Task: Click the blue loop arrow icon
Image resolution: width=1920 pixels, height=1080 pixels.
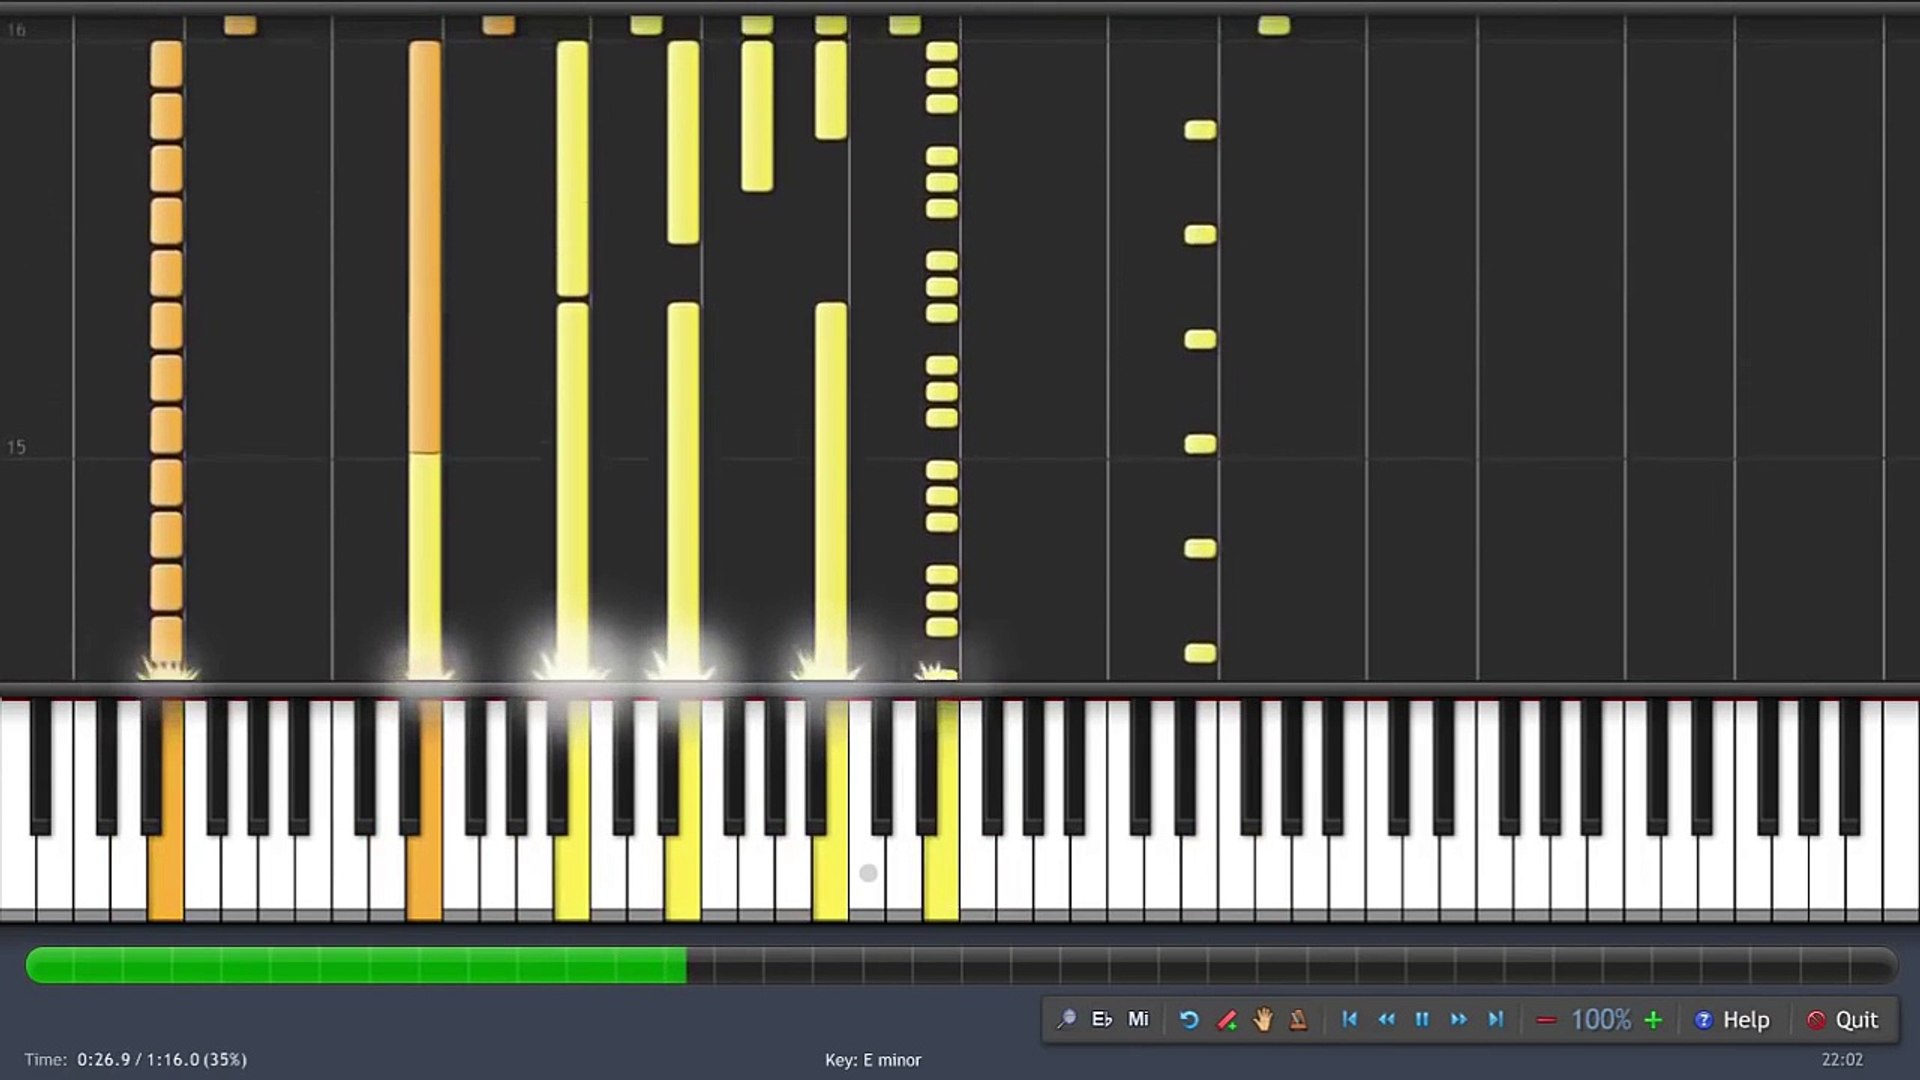Action: point(1189,1019)
